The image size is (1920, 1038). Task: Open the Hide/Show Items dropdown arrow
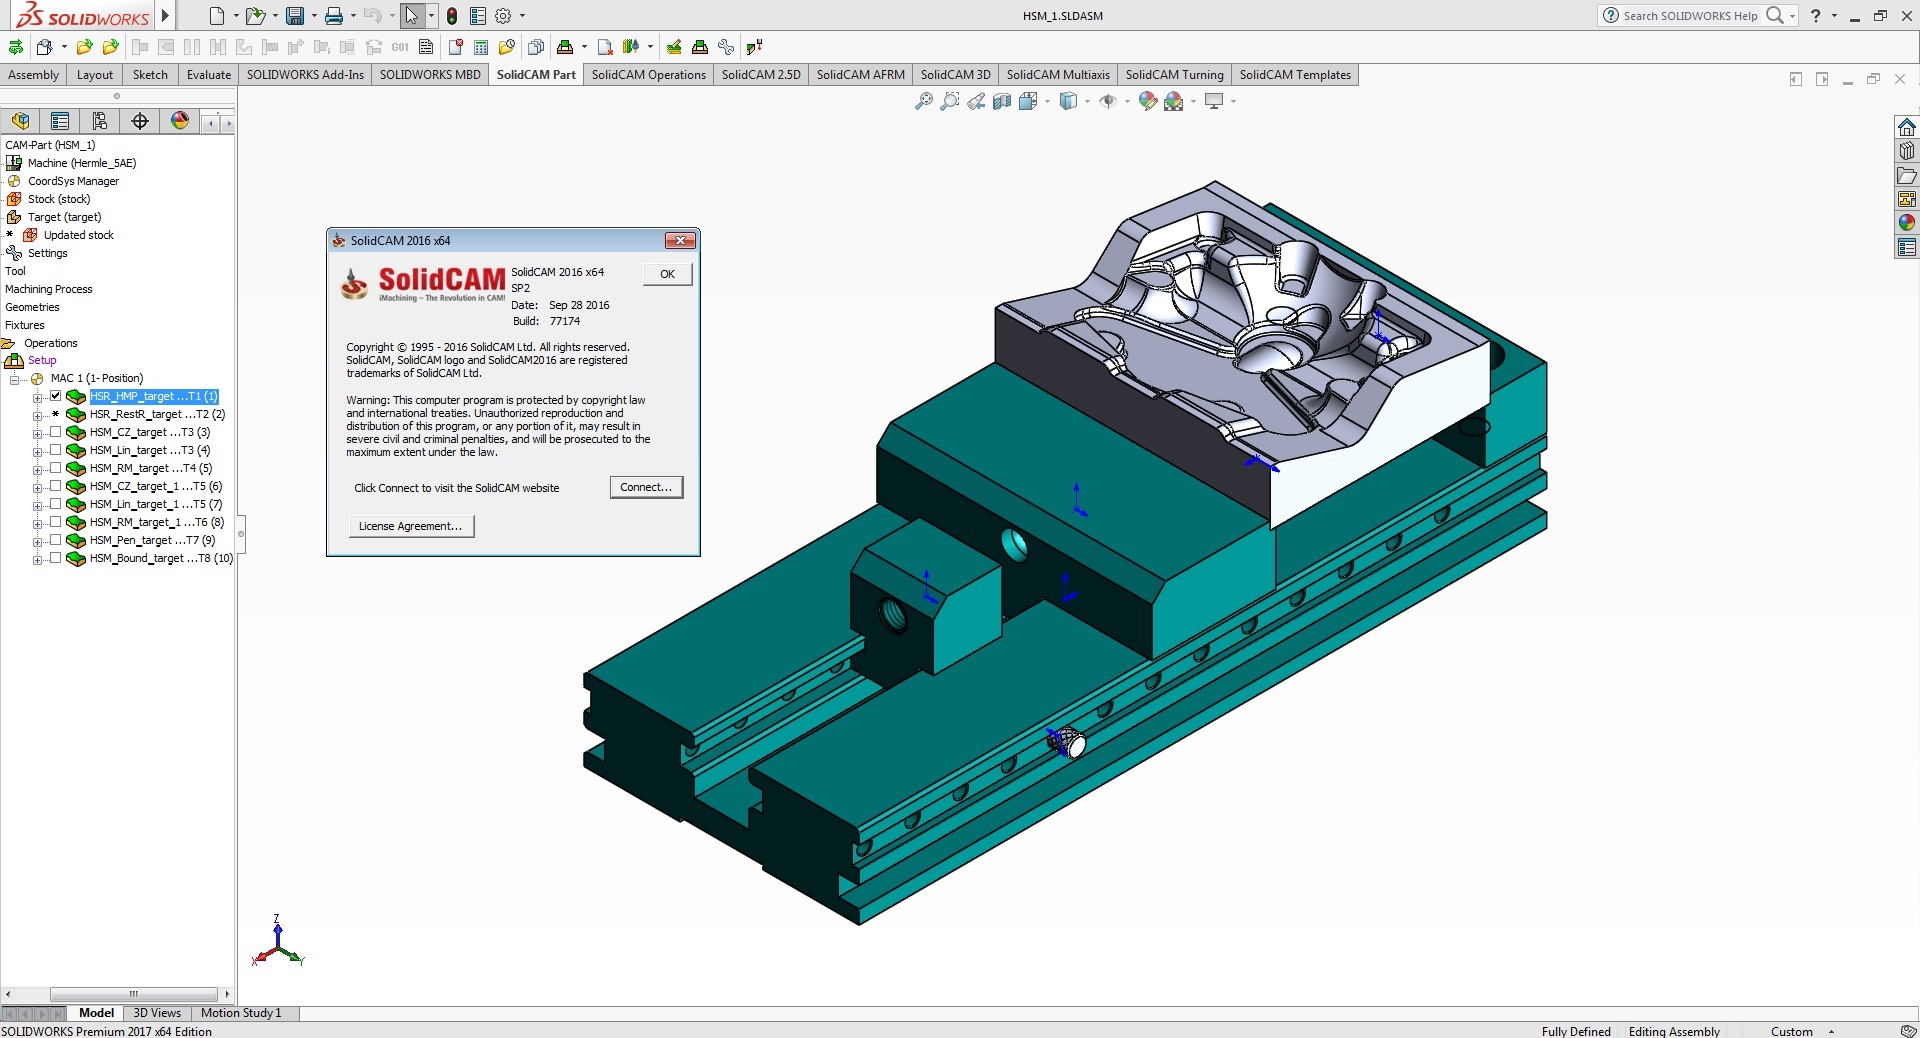coord(1127,101)
